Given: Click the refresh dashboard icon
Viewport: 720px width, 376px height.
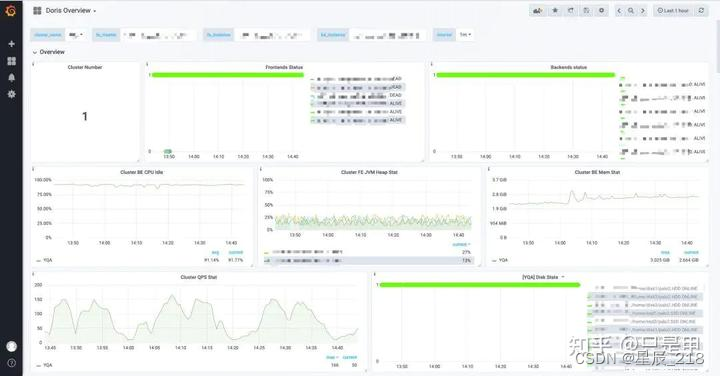Looking at the screenshot, I should pyautogui.click(x=701, y=11).
